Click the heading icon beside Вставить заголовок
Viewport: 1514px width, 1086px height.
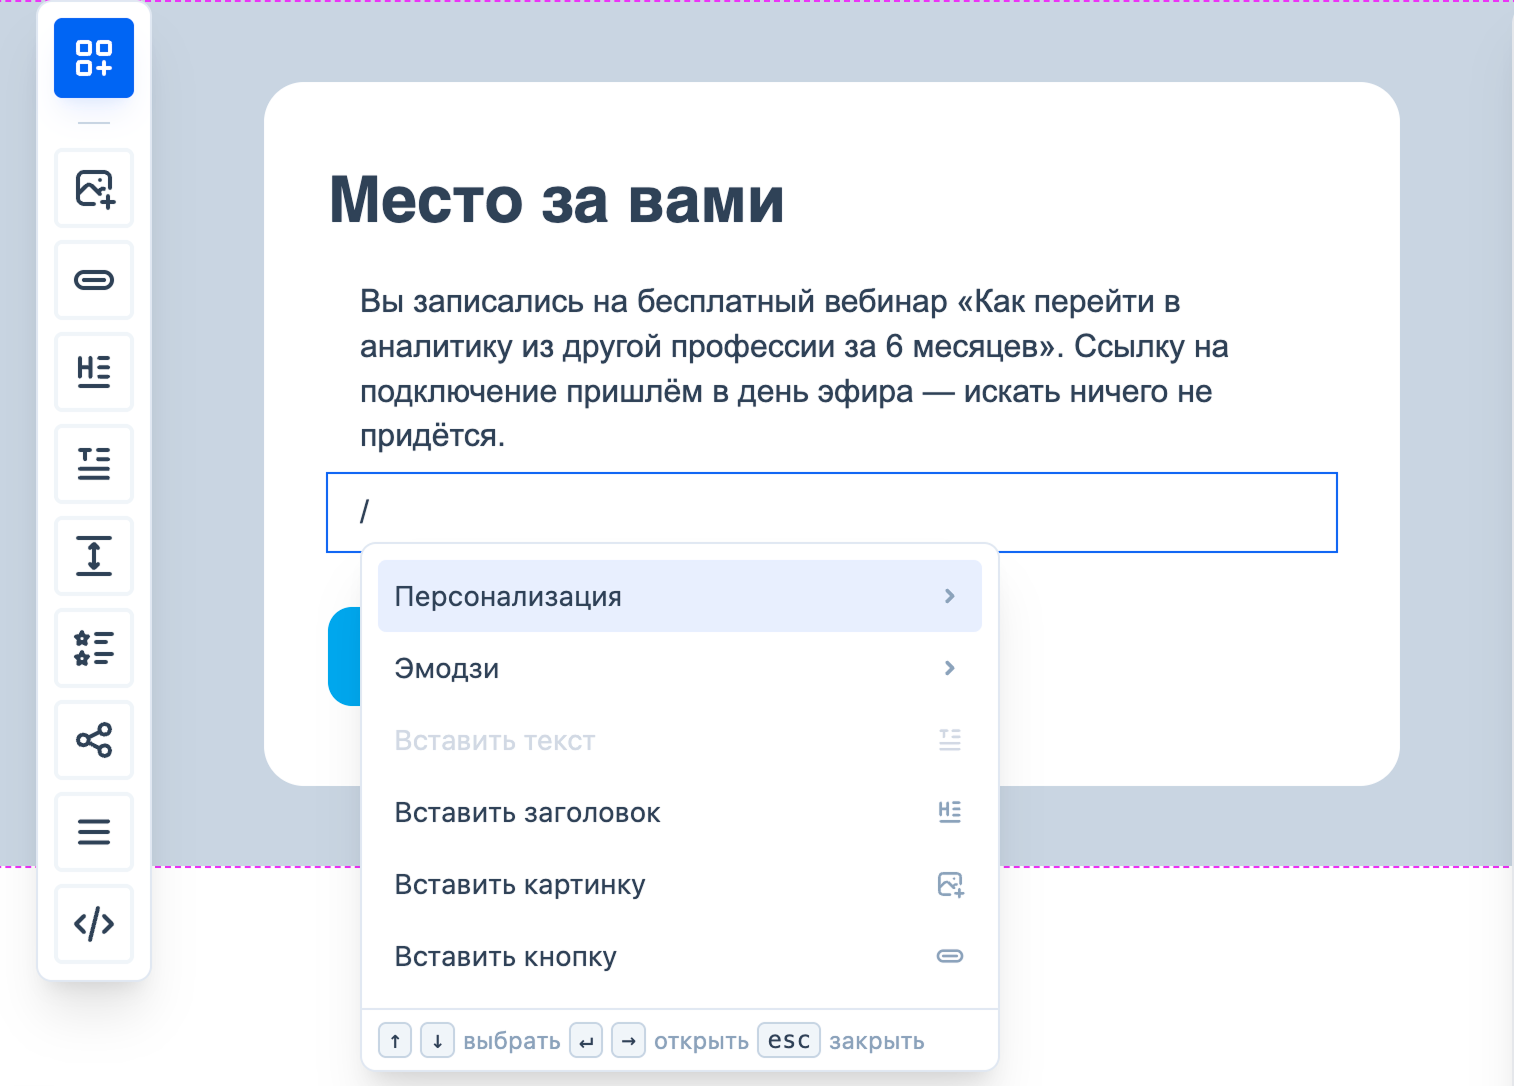coord(950,812)
